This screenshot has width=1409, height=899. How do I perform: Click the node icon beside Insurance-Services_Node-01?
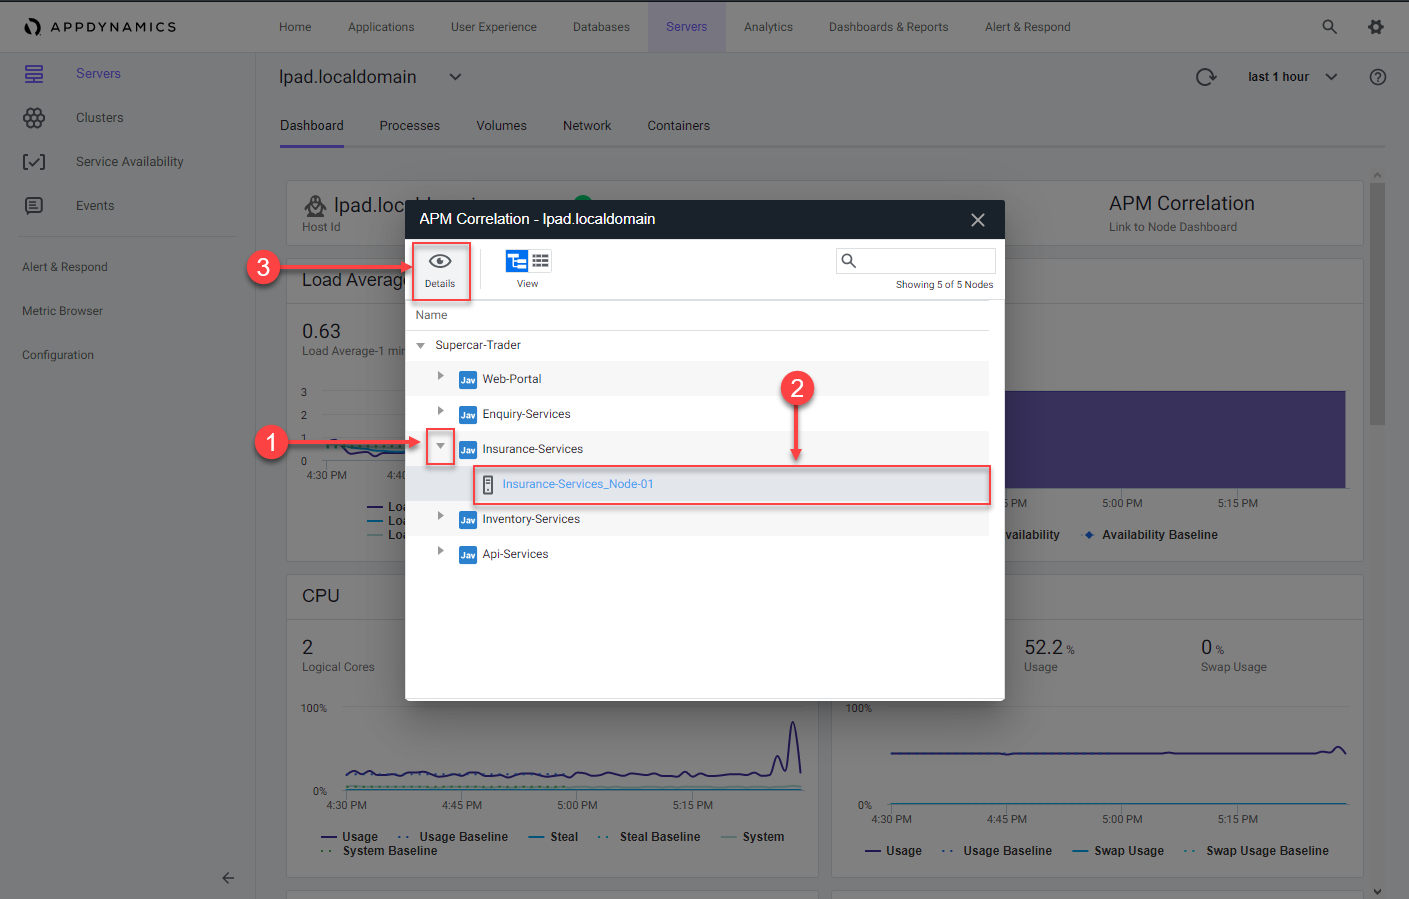click(x=488, y=485)
